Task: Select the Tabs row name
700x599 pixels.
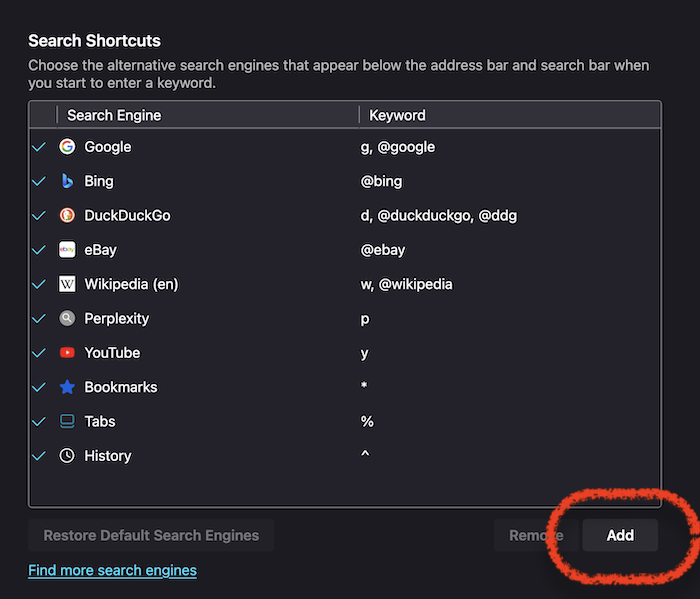Action: pos(100,422)
